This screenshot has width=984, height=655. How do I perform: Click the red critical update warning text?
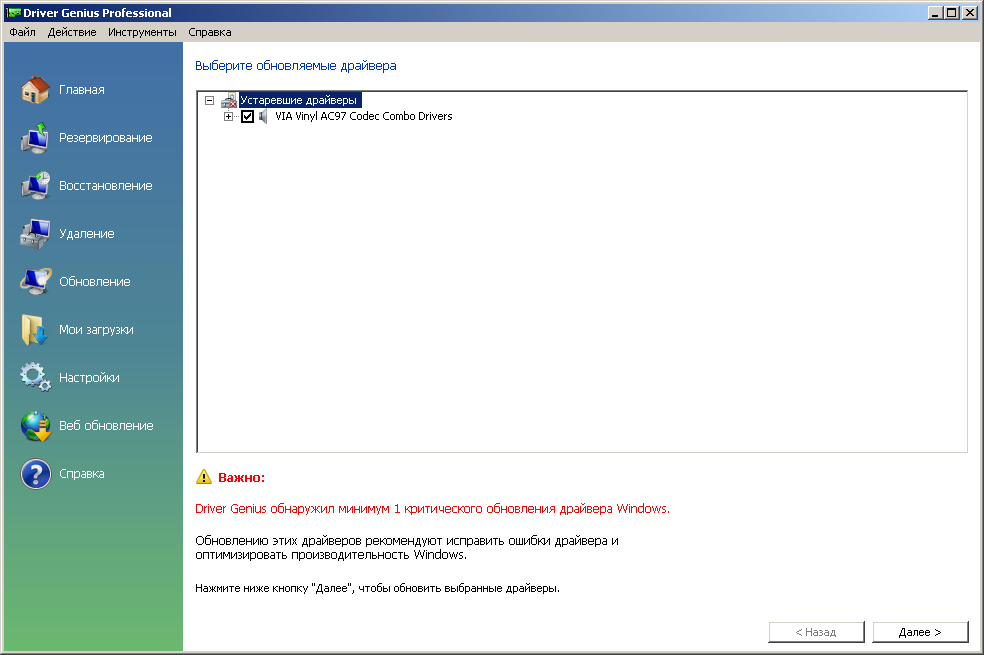coord(432,509)
